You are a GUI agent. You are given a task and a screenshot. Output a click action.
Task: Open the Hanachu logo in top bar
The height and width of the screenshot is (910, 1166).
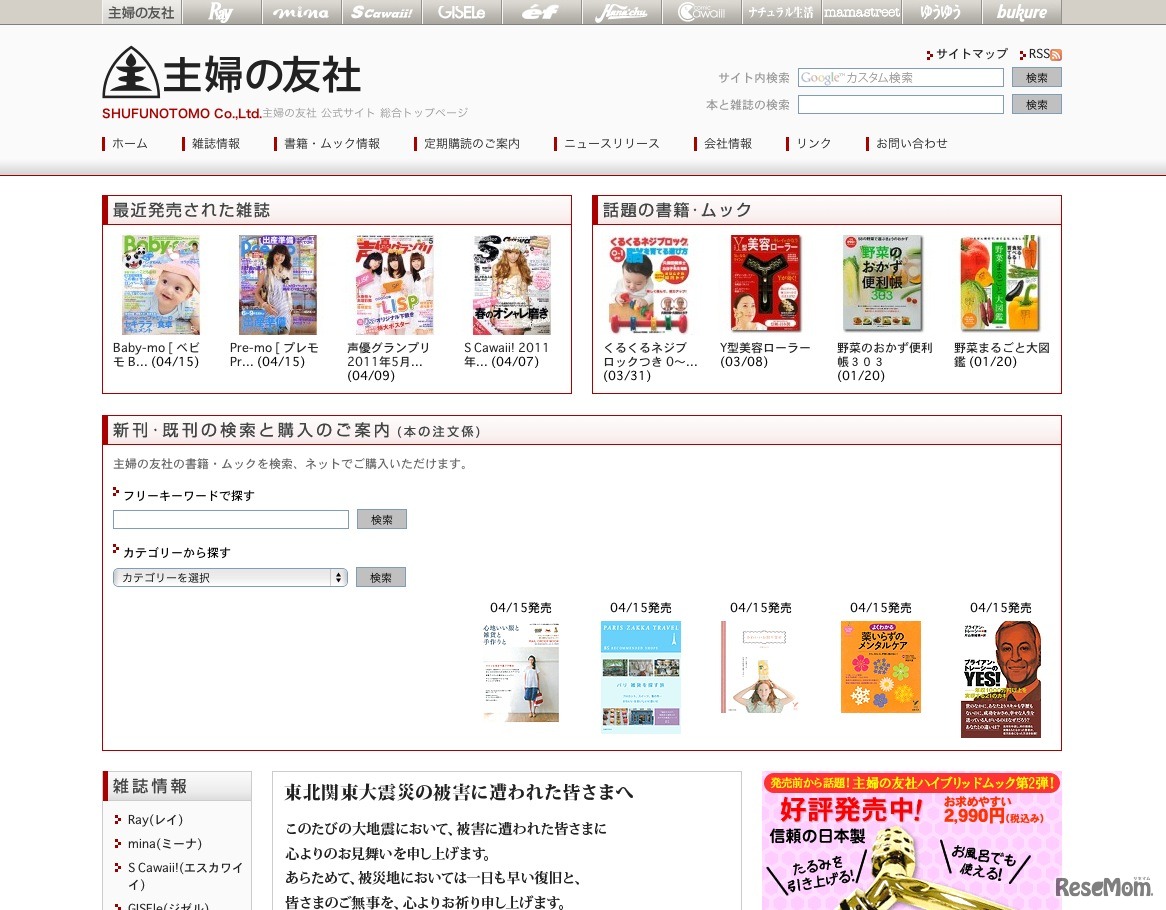coord(622,12)
